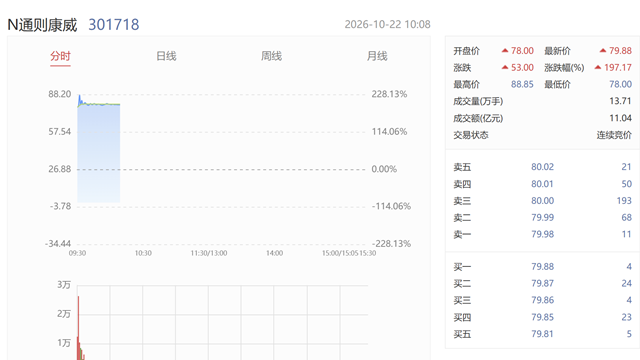Click the up arrow beside 最新价
The width and height of the screenshot is (640, 360).
click(x=603, y=51)
